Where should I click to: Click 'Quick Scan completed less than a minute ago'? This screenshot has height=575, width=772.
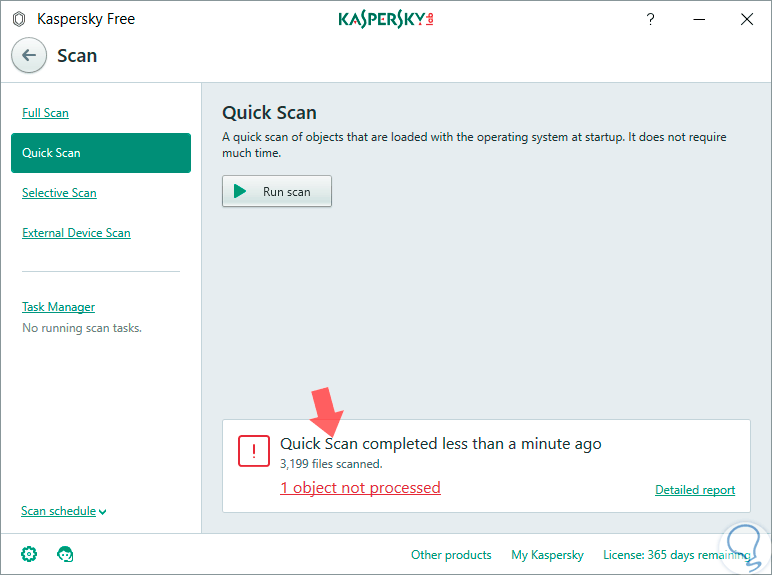441,444
